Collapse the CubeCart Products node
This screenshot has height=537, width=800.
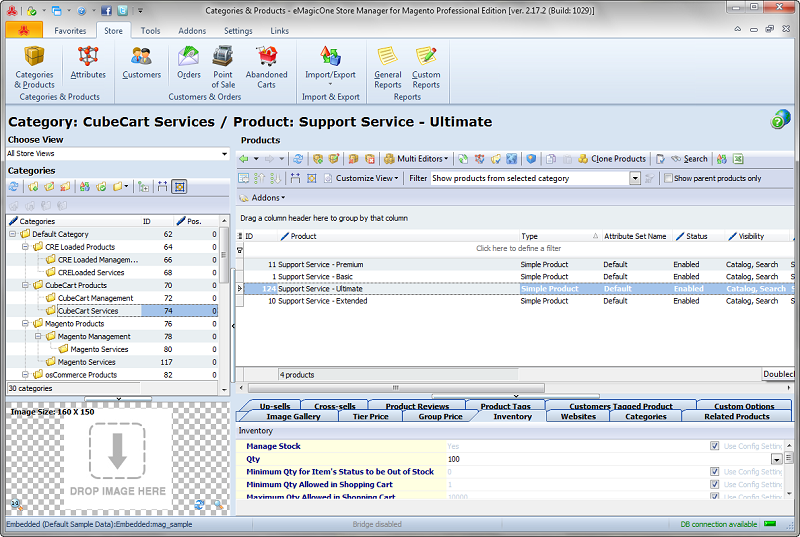25,285
